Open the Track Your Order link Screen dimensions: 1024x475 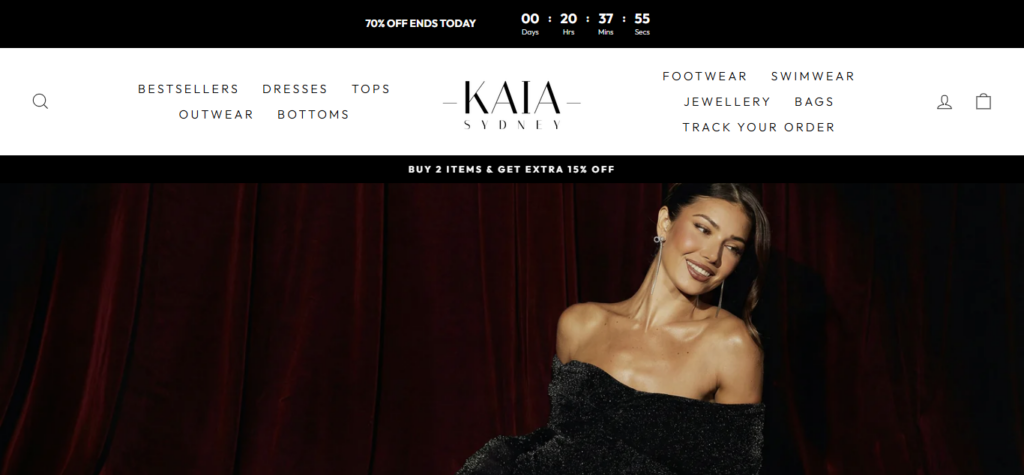click(758, 127)
